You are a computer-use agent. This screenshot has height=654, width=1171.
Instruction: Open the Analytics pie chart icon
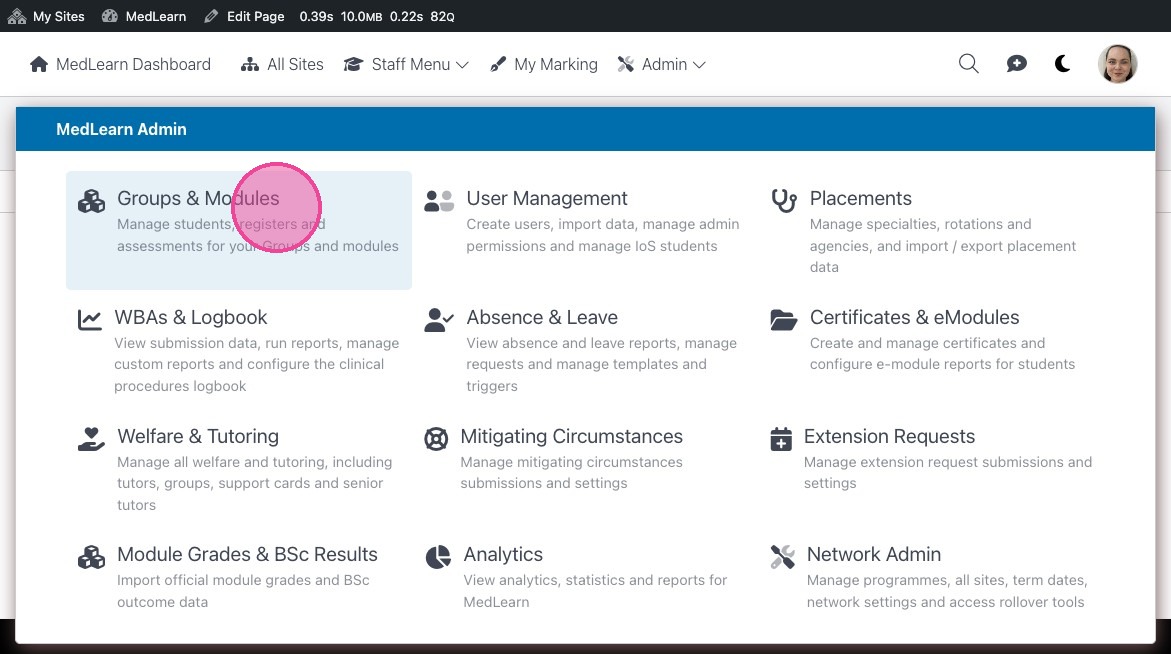438,556
